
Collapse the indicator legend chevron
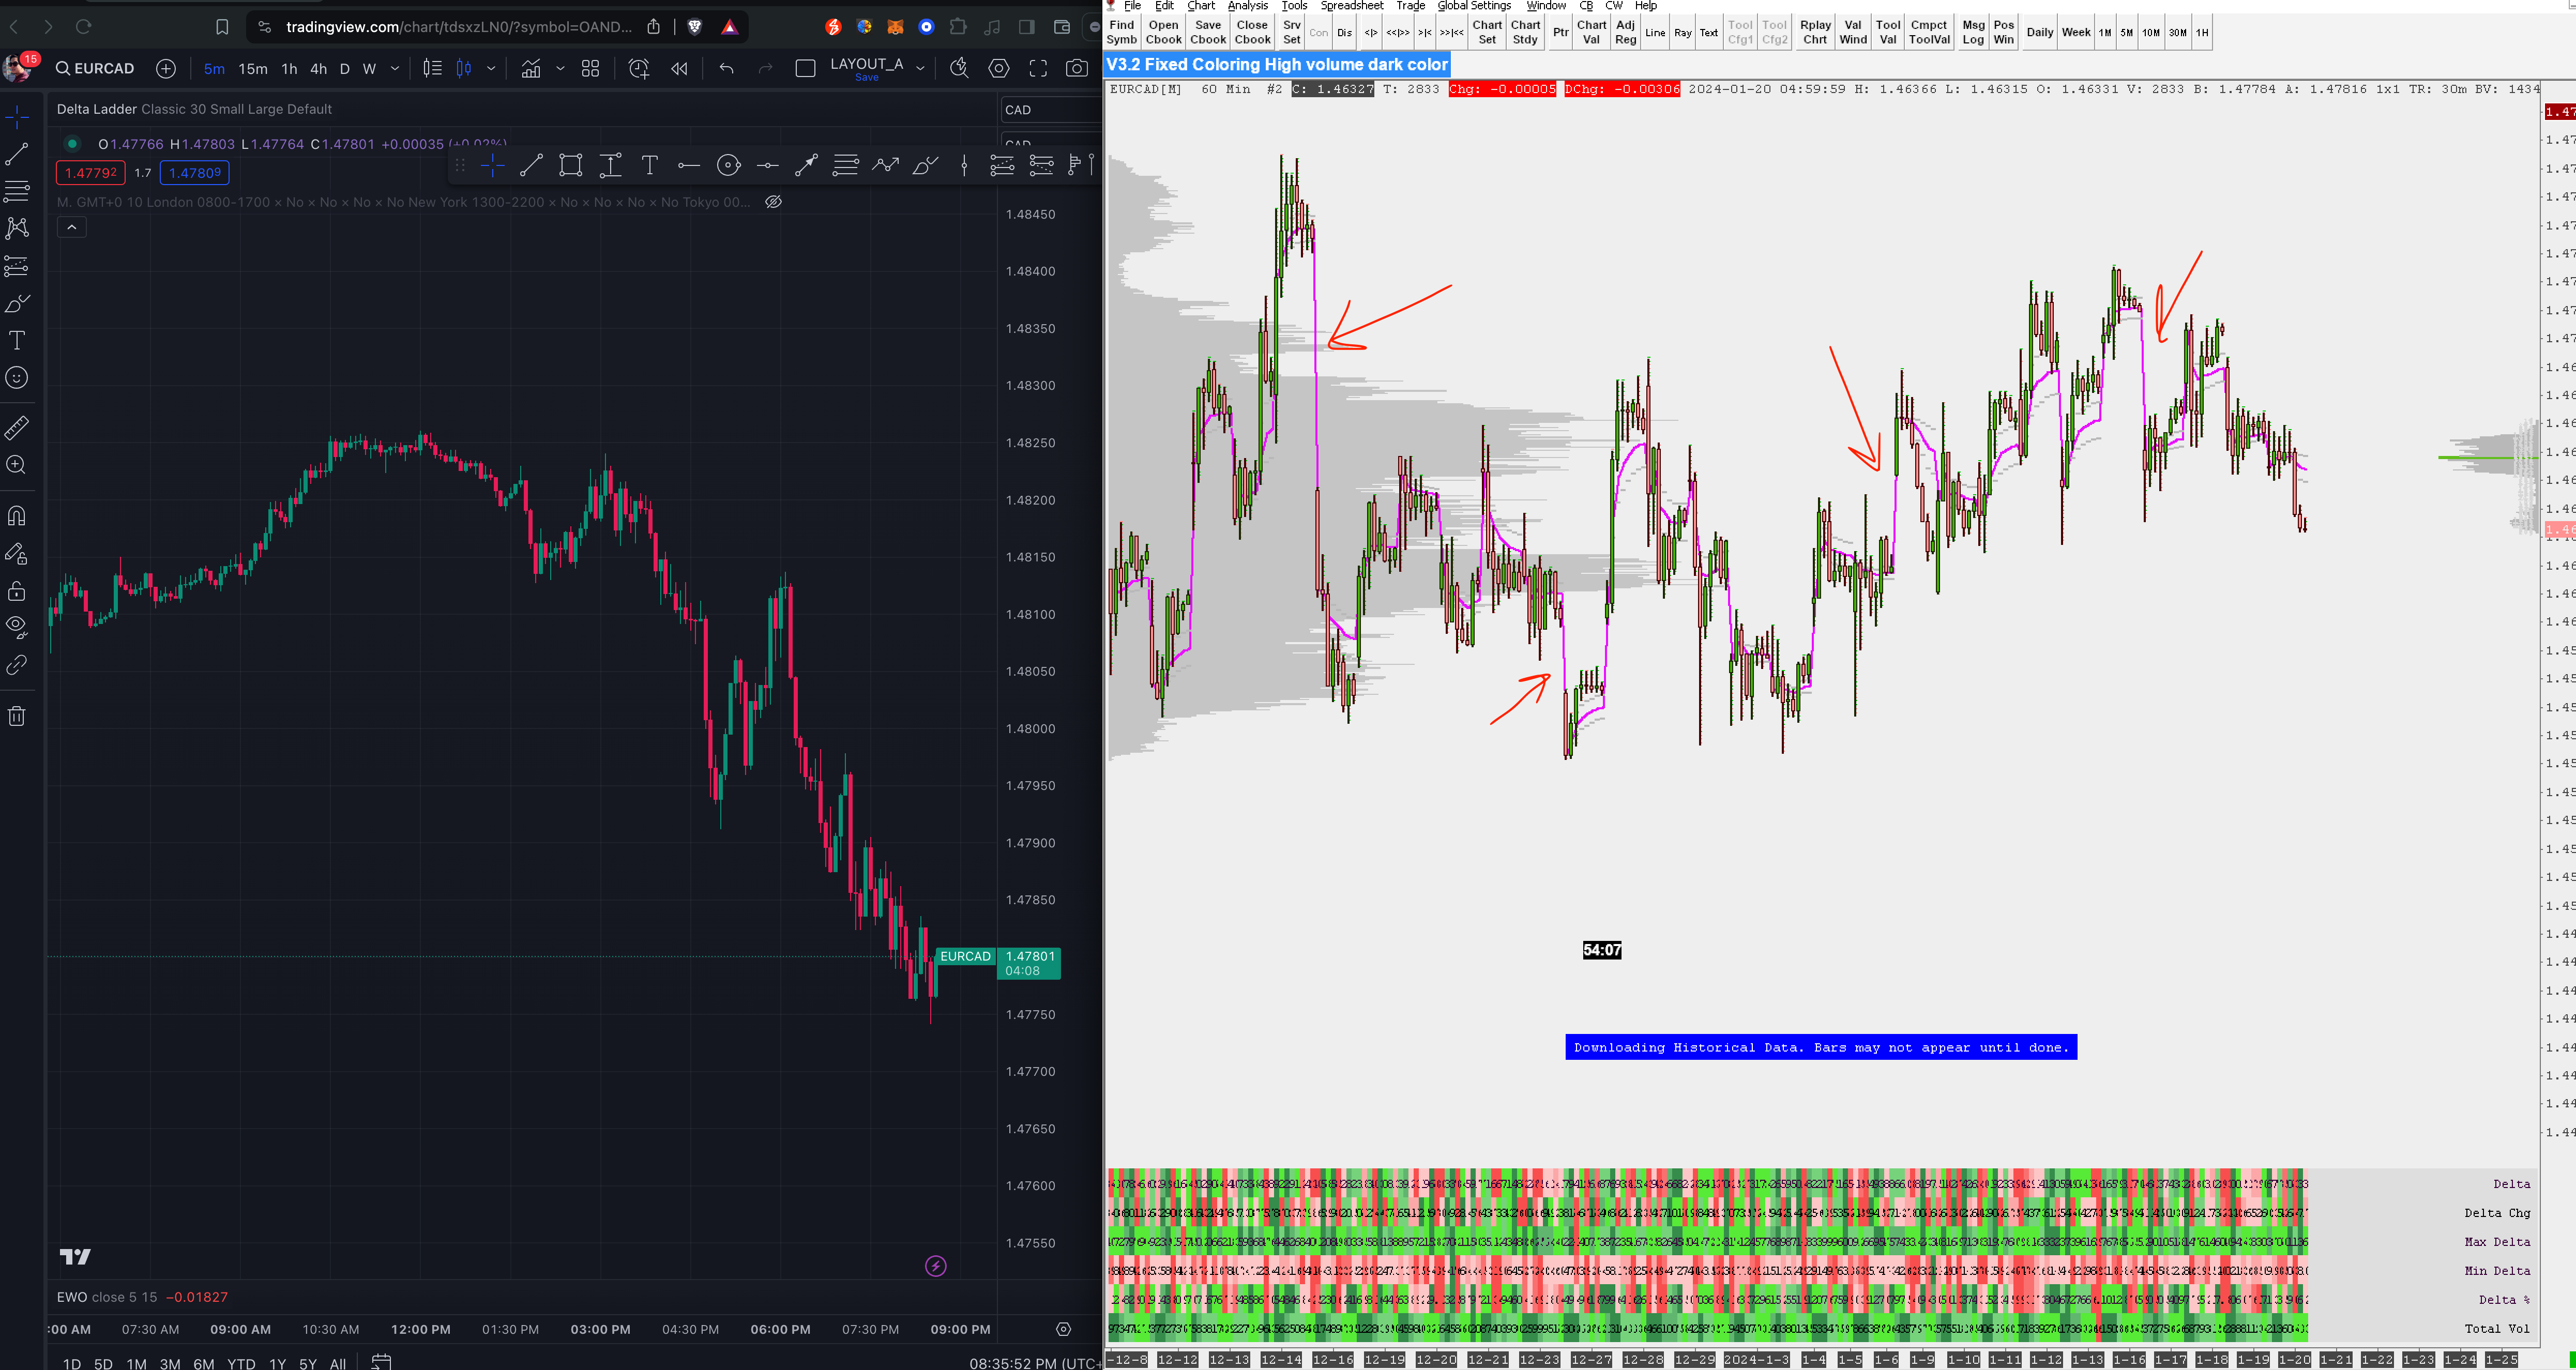(72, 228)
